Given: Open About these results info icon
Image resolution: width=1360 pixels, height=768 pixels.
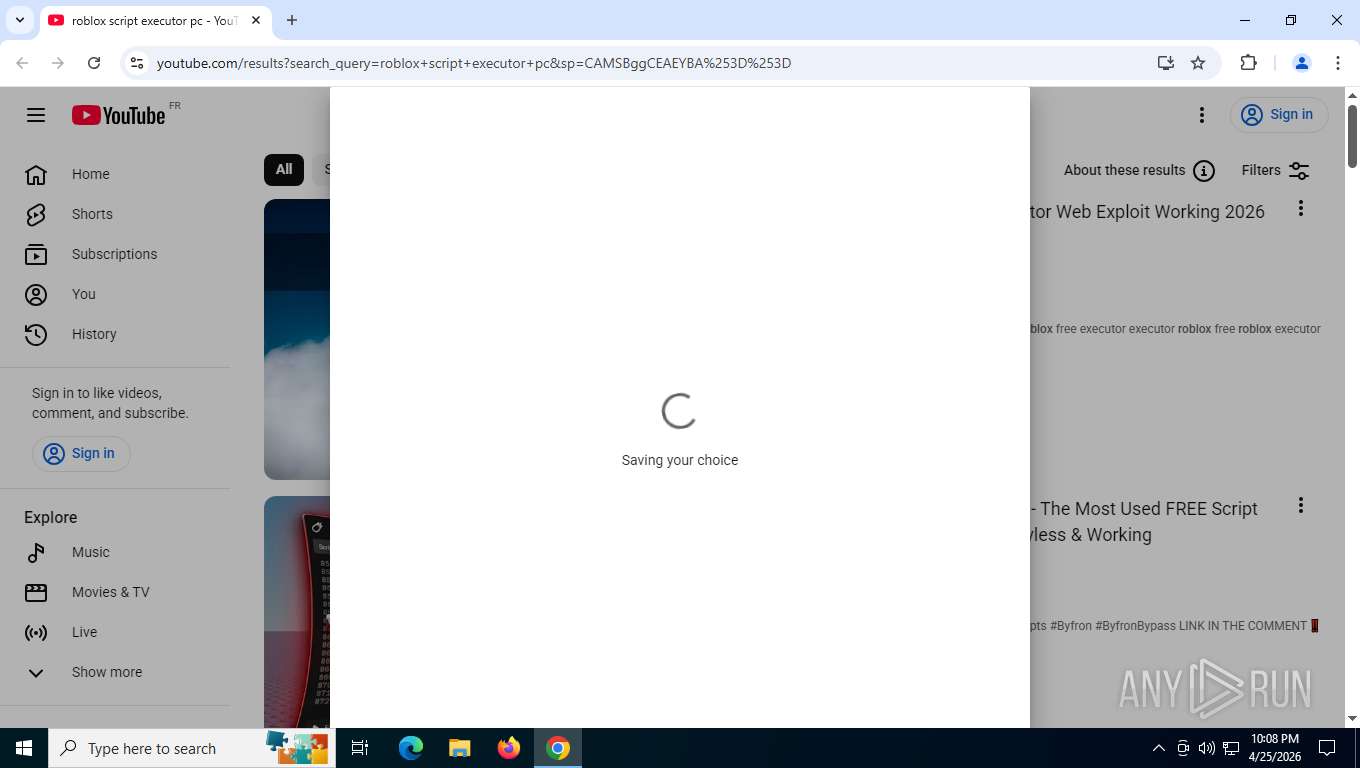Looking at the screenshot, I should coord(1204,171).
